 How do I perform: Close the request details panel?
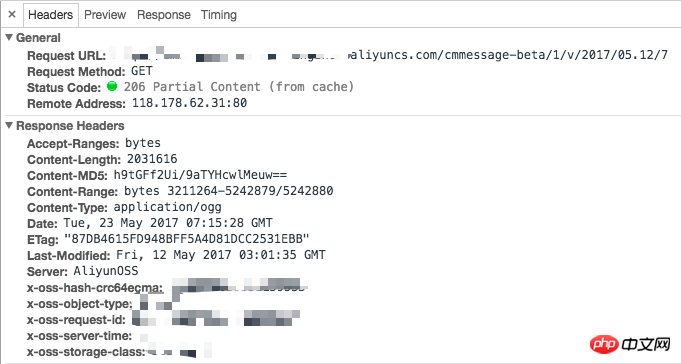pos(12,14)
